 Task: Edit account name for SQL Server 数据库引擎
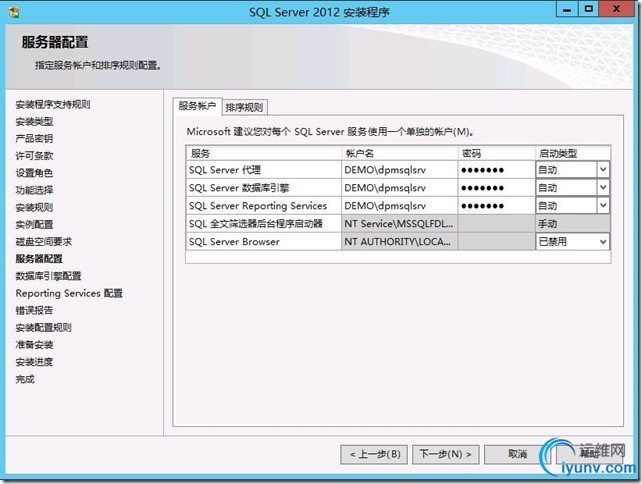(x=399, y=188)
